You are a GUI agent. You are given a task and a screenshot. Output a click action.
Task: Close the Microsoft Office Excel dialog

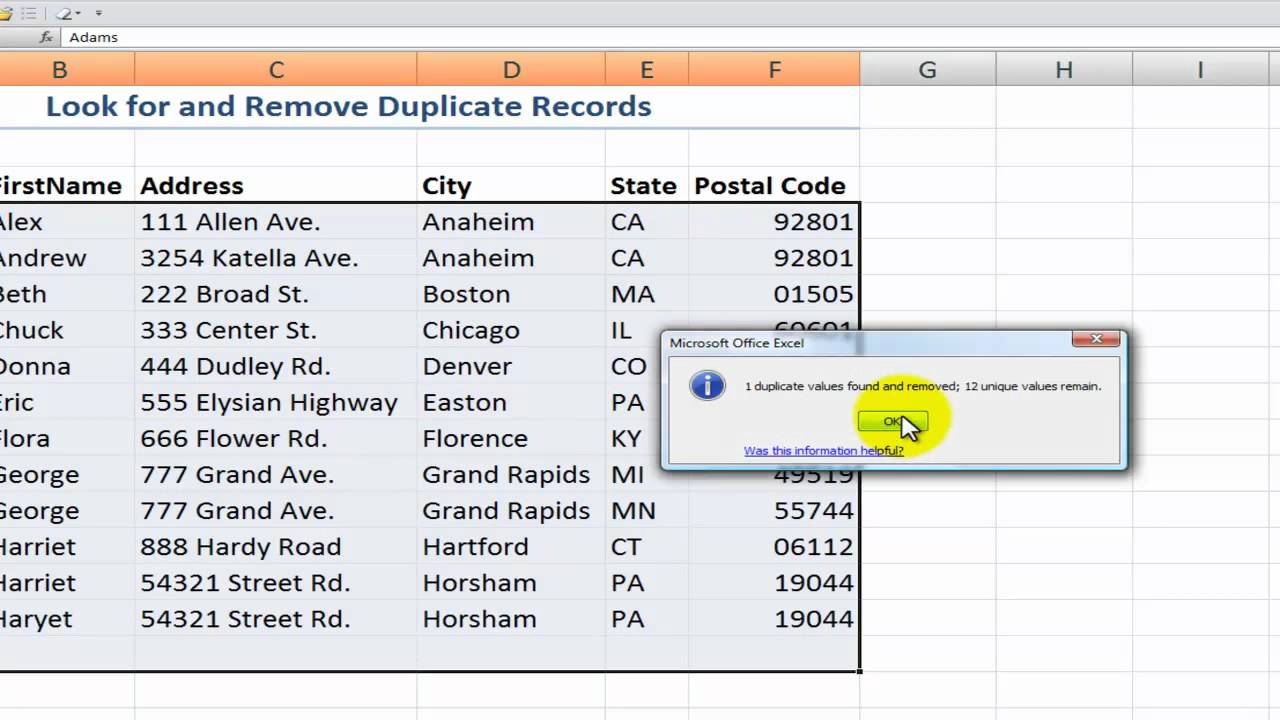(x=1095, y=340)
